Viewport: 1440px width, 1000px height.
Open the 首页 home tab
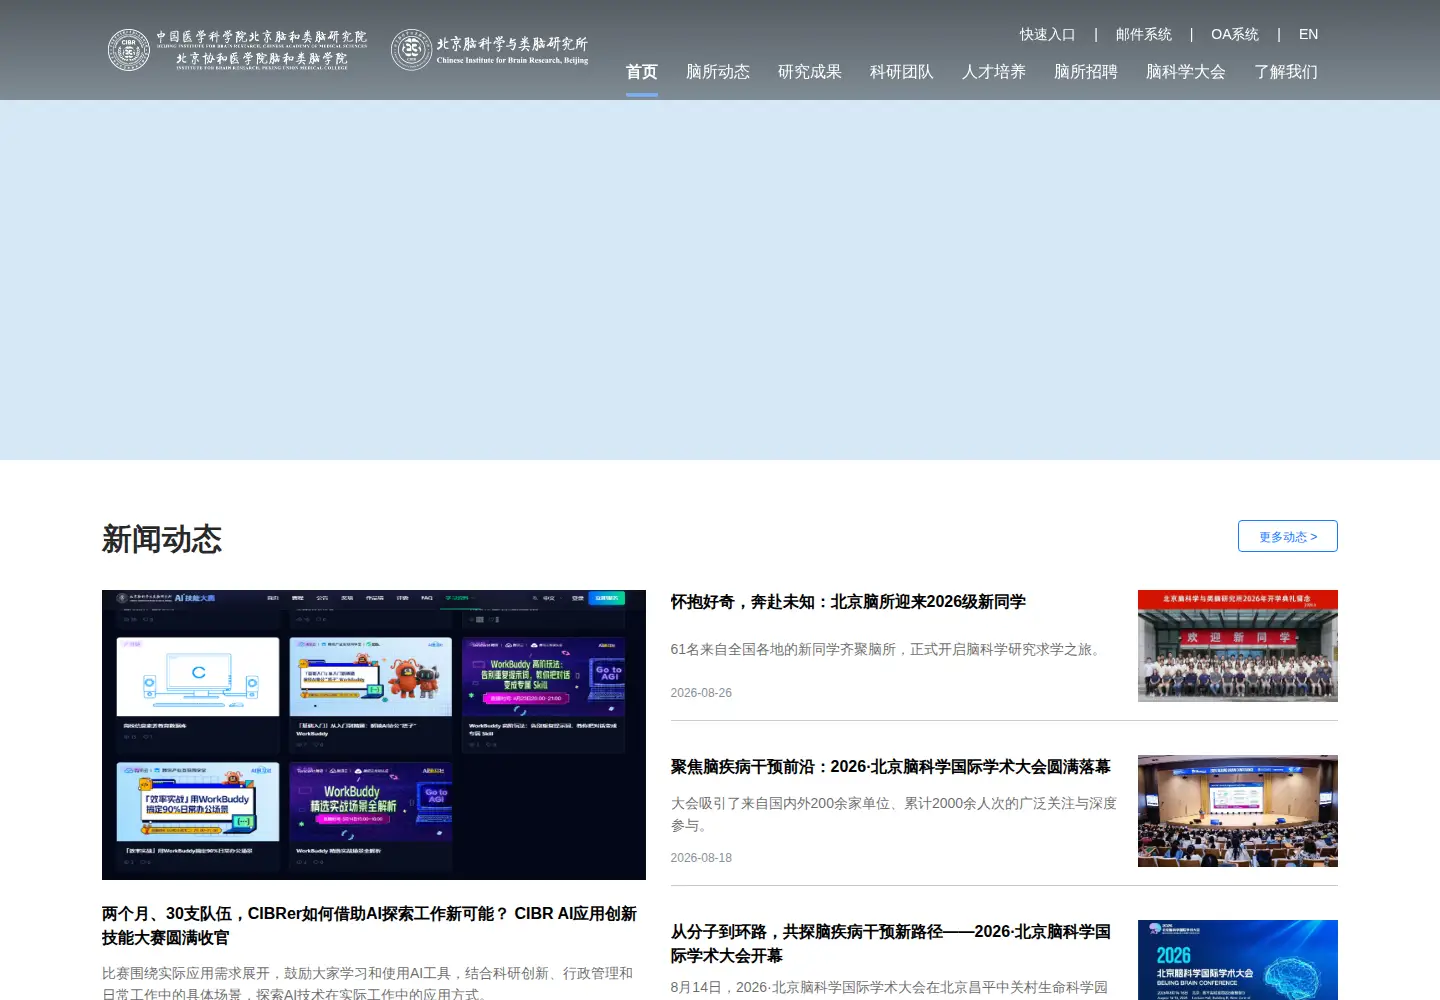(642, 72)
